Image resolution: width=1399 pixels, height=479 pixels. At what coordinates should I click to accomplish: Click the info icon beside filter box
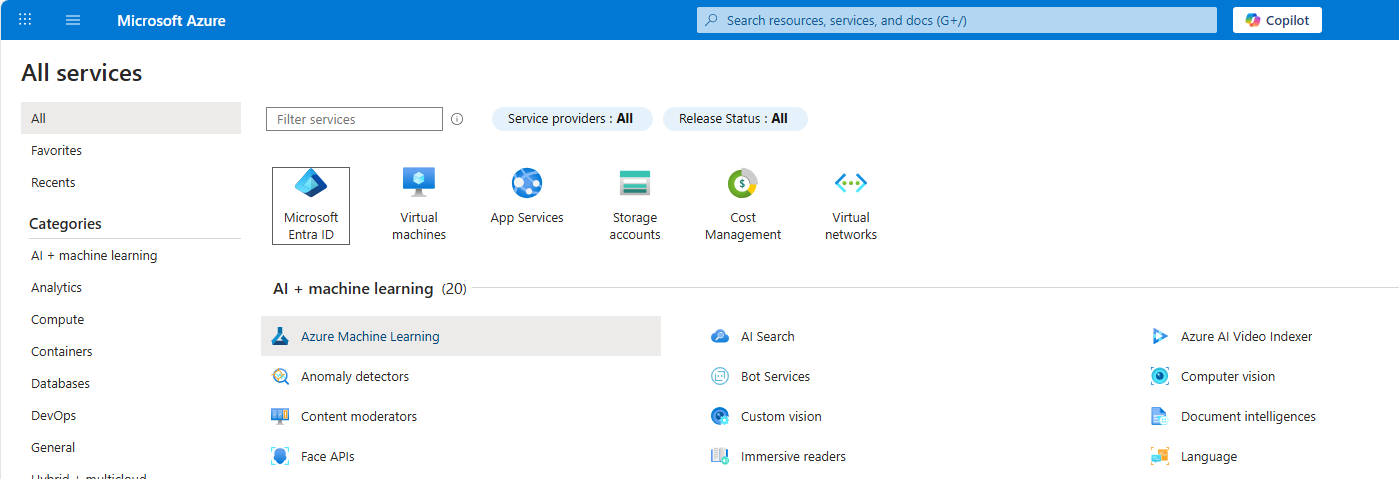(457, 119)
